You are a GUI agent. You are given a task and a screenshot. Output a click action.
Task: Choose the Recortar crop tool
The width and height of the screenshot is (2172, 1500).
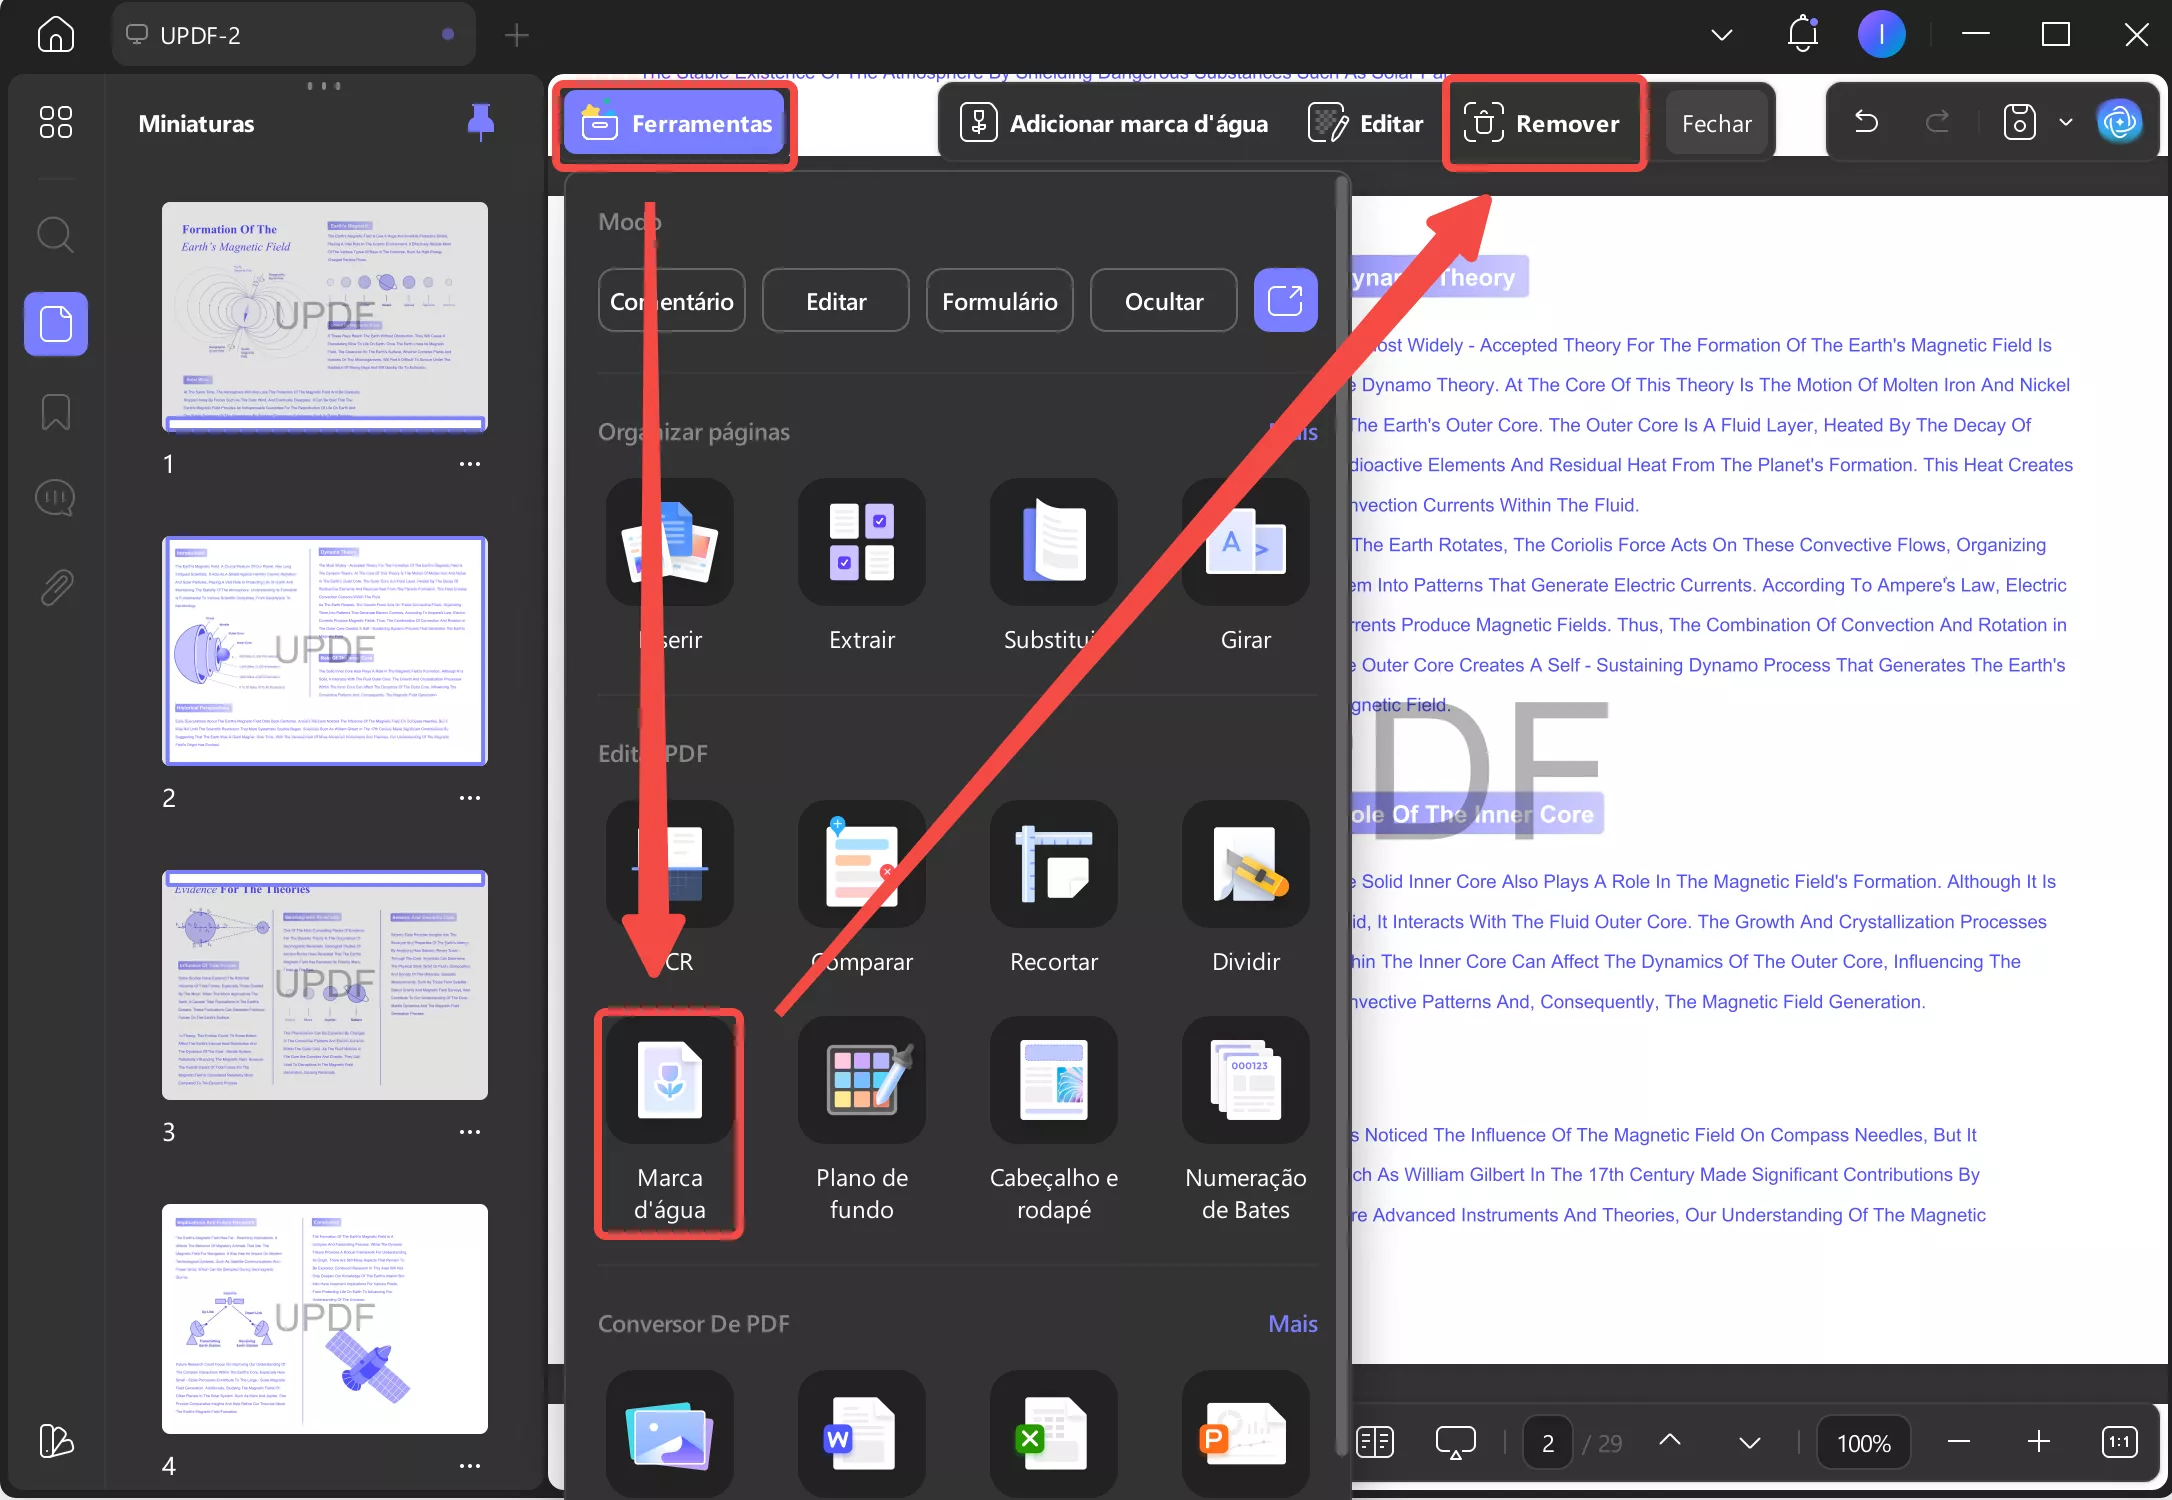(x=1053, y=865)
